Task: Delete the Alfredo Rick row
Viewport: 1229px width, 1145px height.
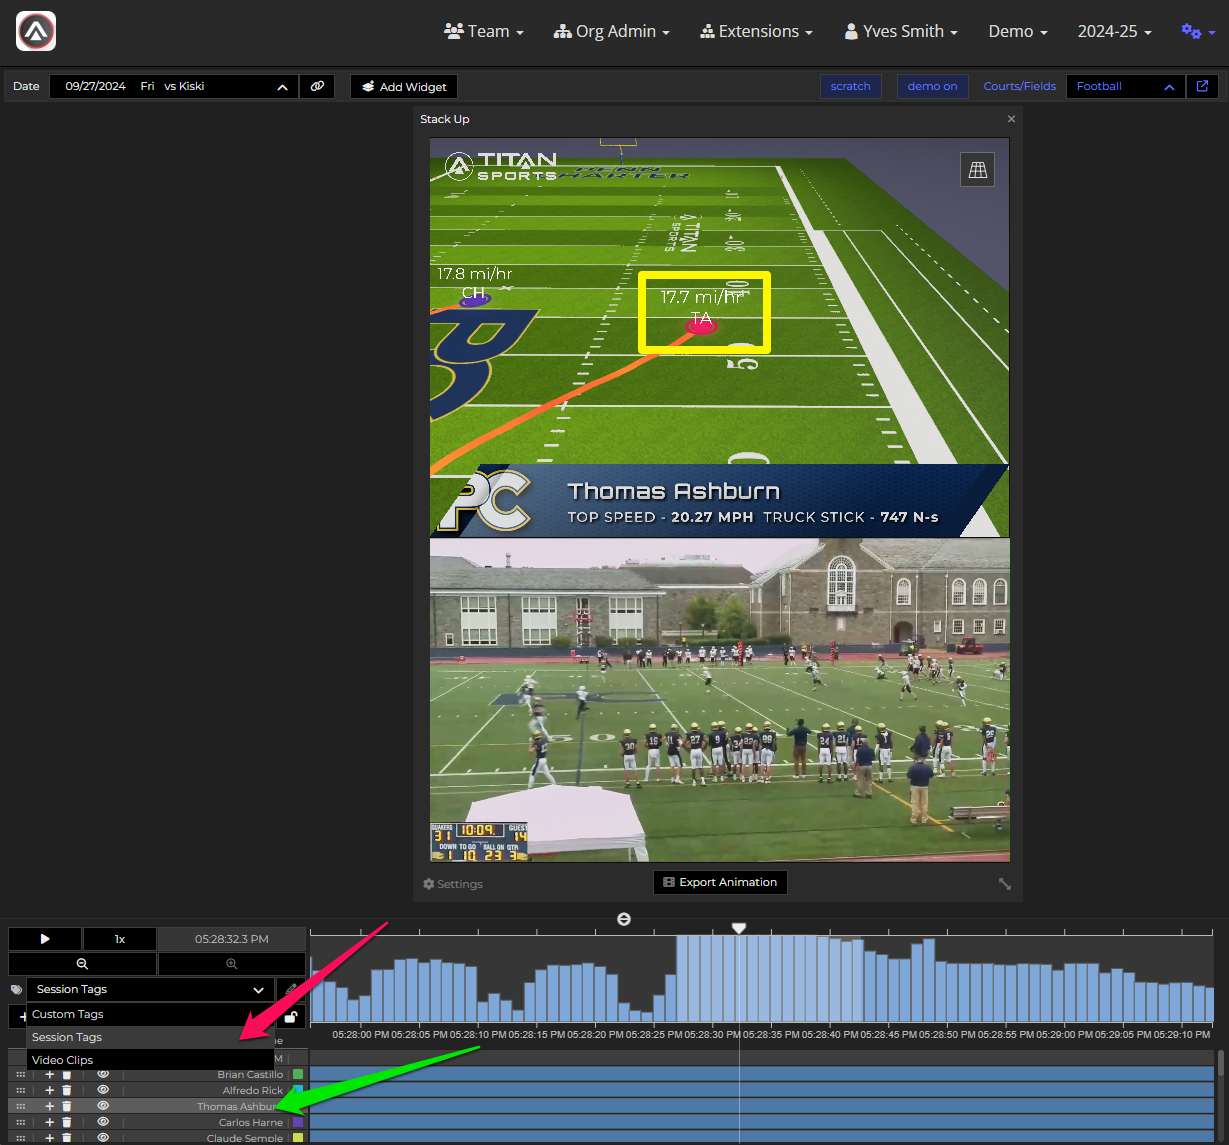Action: click(x=67, y=1090)
